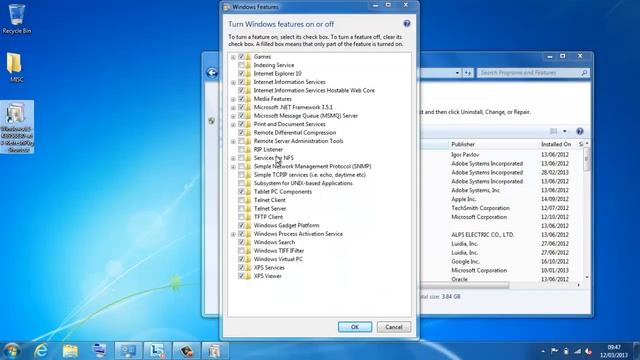This screenshot has width=640, height=360.
Task: Select Windows Gadget Platform row
Action: pyautogui.click(x=286, y=225)
